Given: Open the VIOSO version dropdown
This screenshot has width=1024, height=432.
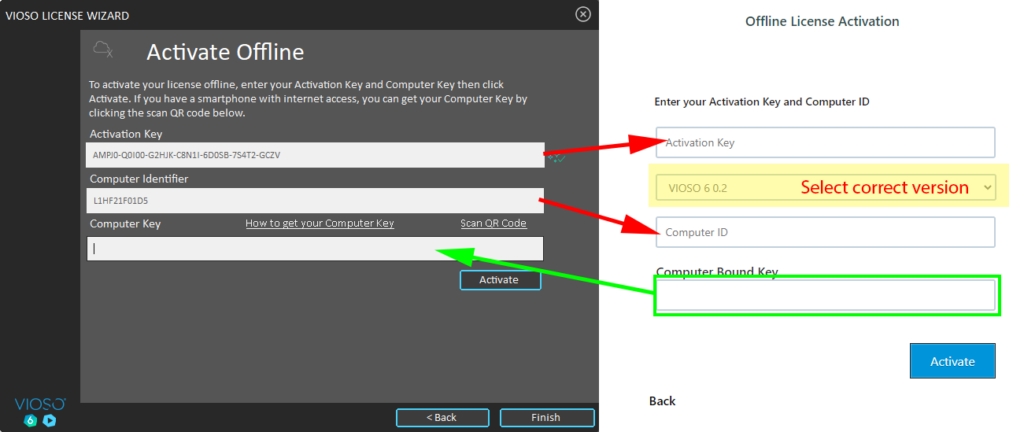Looking at the screenshot, I should (825, 187).
